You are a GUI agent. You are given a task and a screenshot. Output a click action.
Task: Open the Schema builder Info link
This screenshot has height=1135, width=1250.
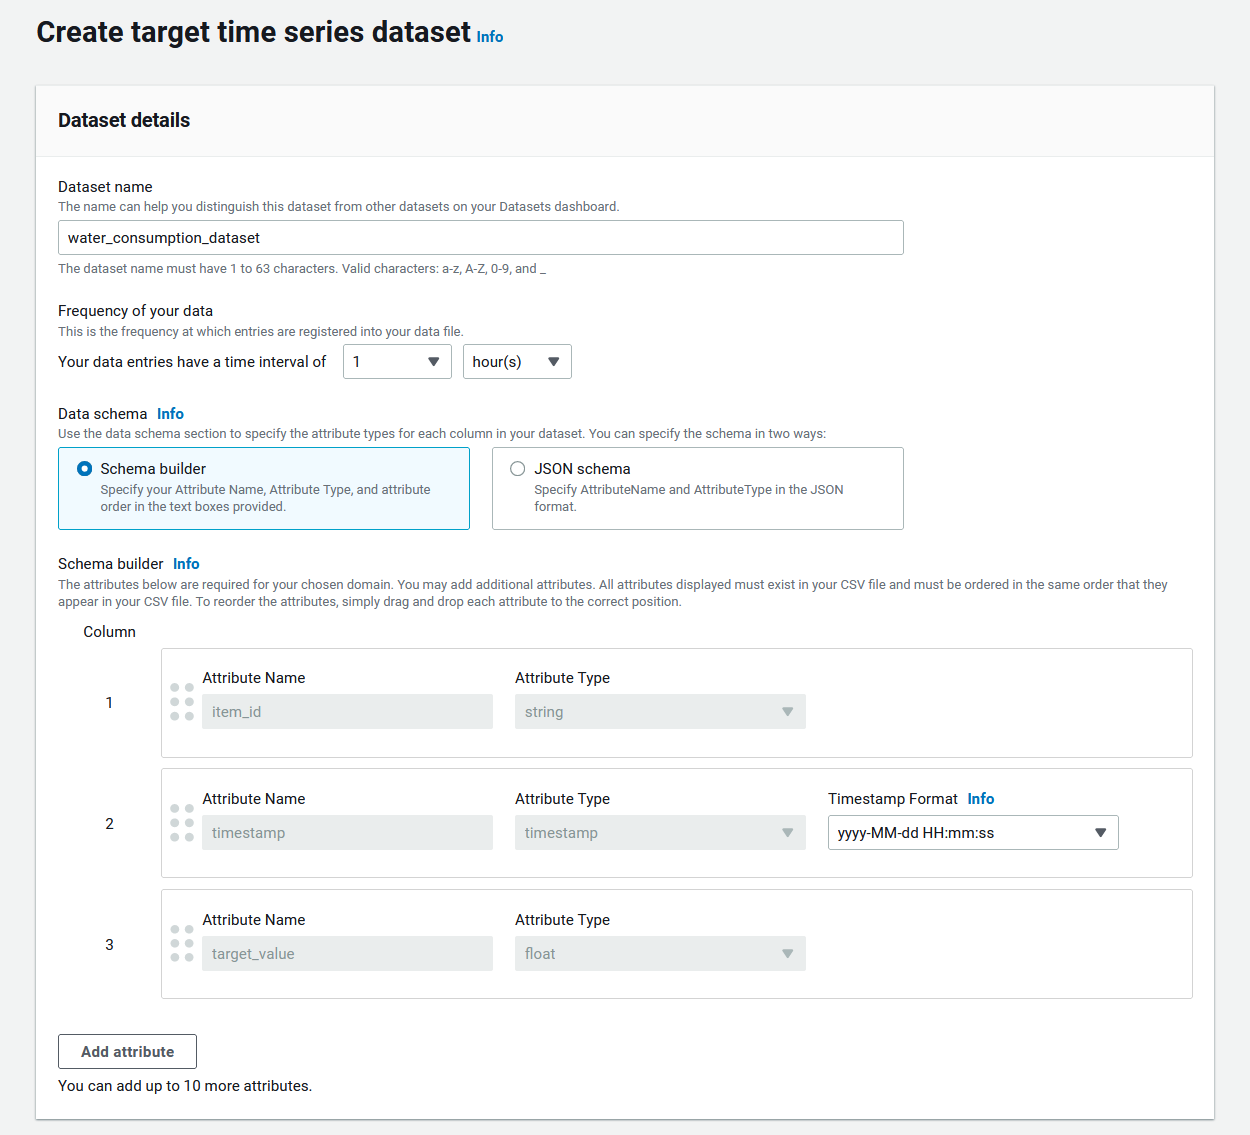click(x=186, y=564)
